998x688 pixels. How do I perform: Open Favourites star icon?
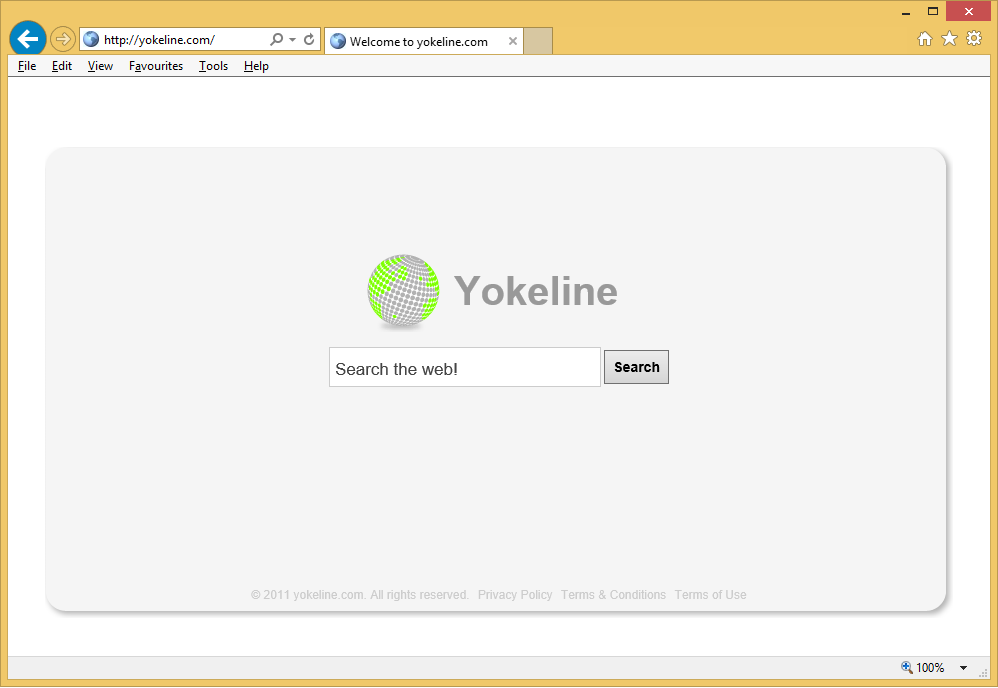pyautogui.click(x=949, y=39)
